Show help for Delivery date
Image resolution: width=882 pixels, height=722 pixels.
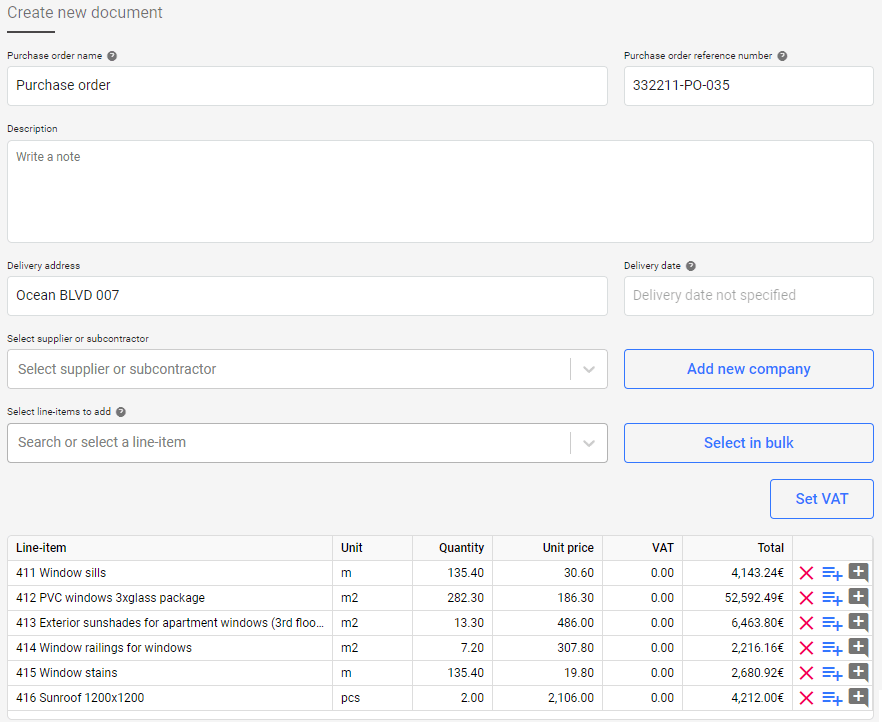pos(691,266)
